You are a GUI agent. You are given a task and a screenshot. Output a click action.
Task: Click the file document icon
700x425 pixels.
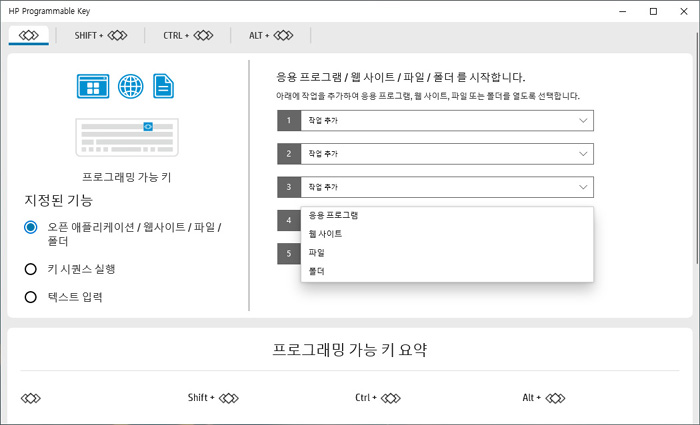tap(163, 86)
